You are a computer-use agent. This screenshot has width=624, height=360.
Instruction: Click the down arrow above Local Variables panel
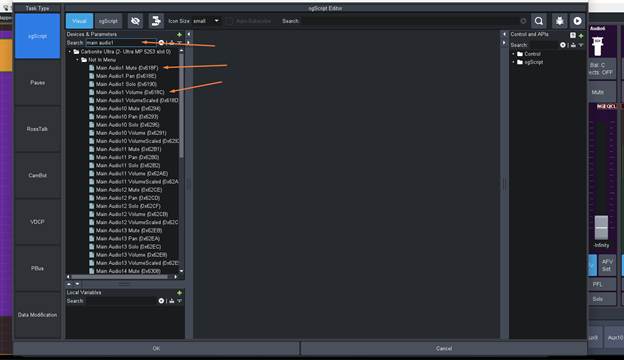[77, 284]
